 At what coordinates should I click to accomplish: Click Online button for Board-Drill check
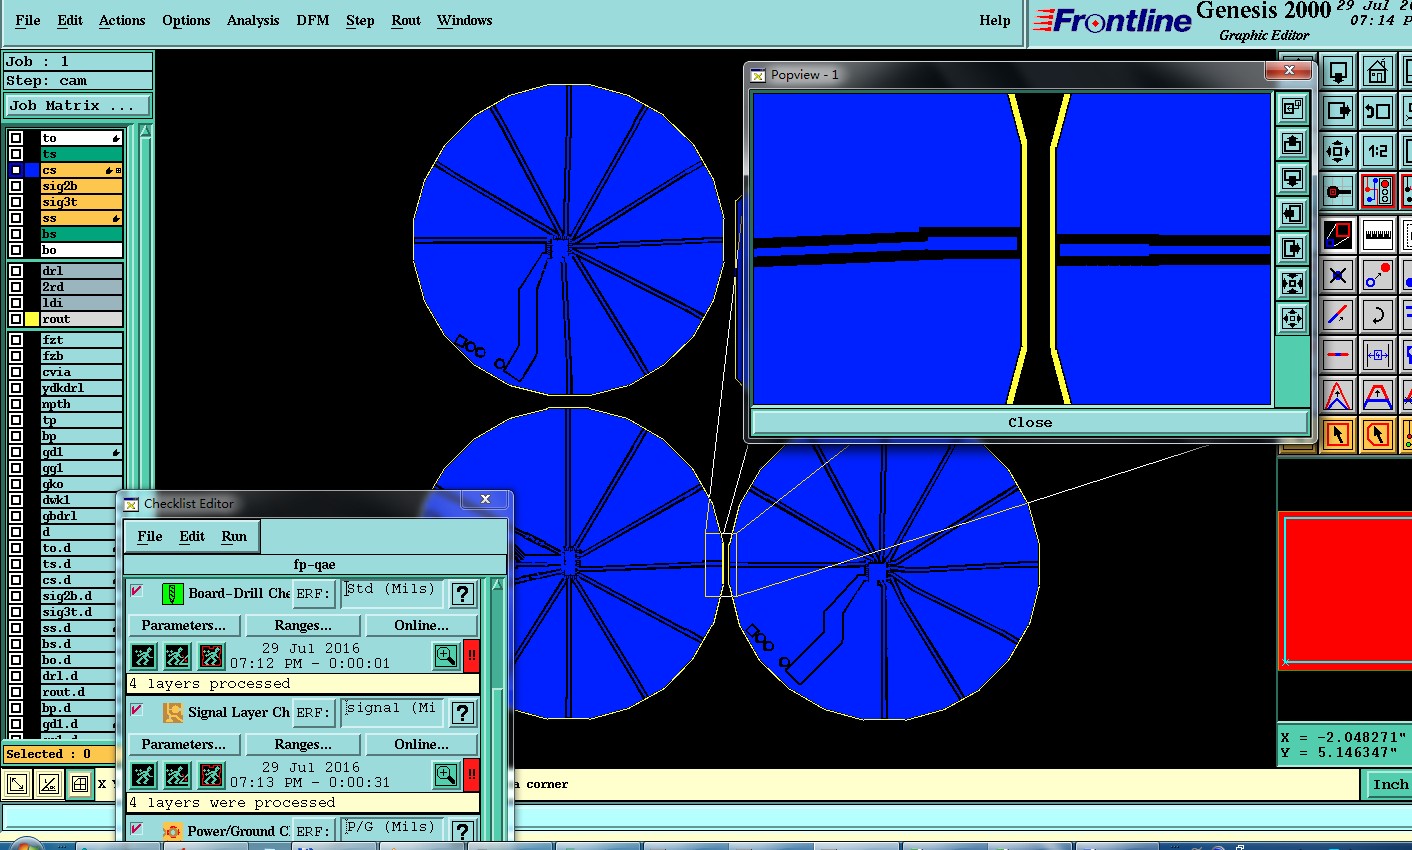[x=421, y=625]
